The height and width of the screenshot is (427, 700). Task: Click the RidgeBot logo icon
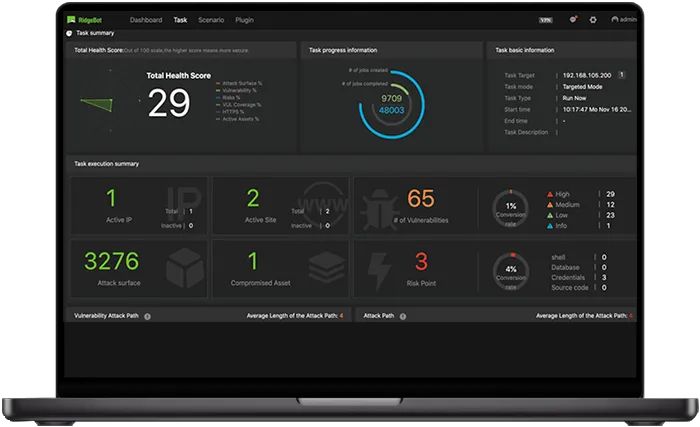tap(71, 20)
